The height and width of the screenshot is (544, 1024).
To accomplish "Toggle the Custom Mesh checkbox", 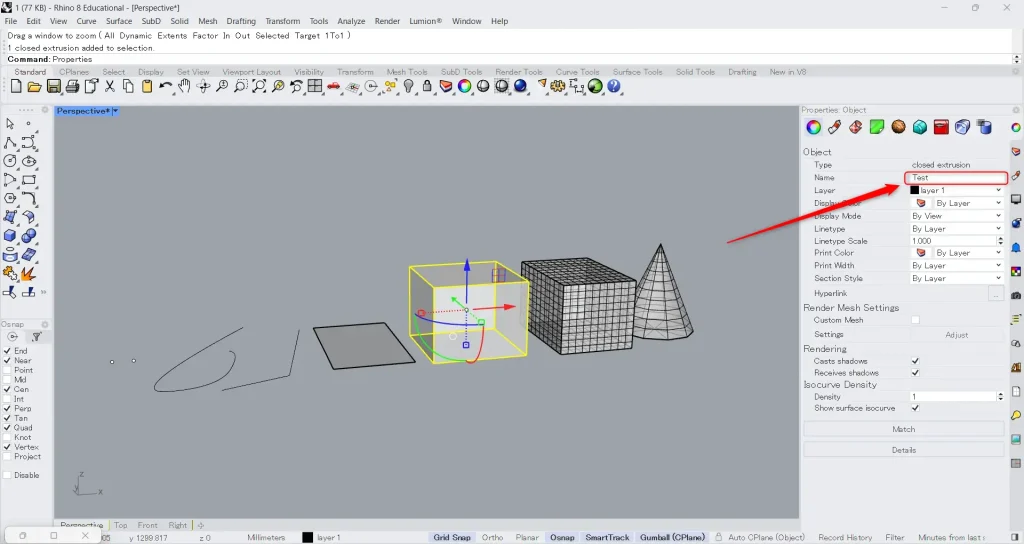I will tap(915, 320).
